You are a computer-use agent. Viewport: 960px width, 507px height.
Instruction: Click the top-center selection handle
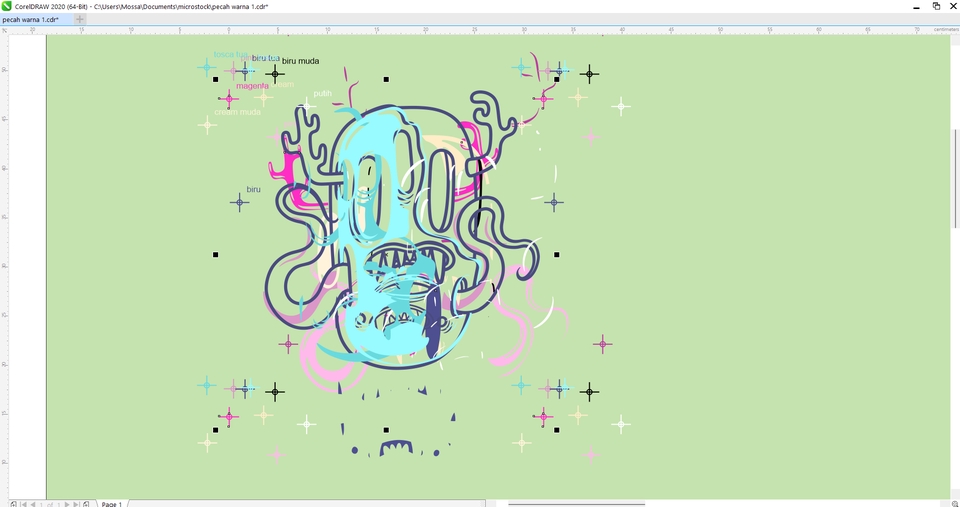pos(386,79)
